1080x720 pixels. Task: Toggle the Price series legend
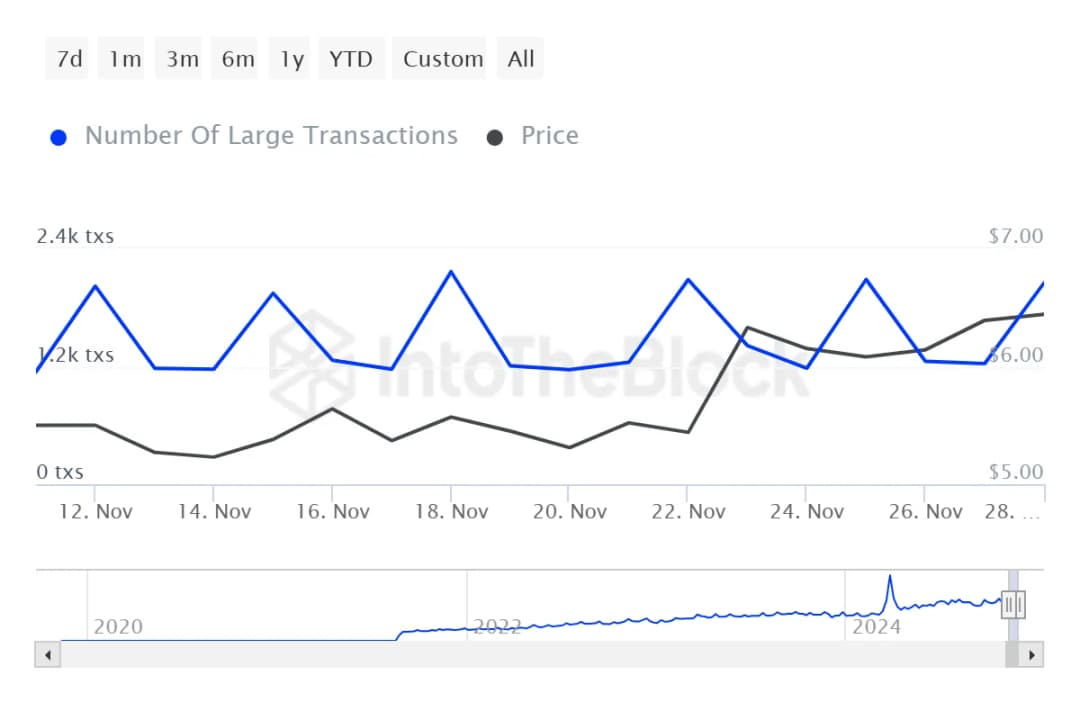tap(549, 136)
